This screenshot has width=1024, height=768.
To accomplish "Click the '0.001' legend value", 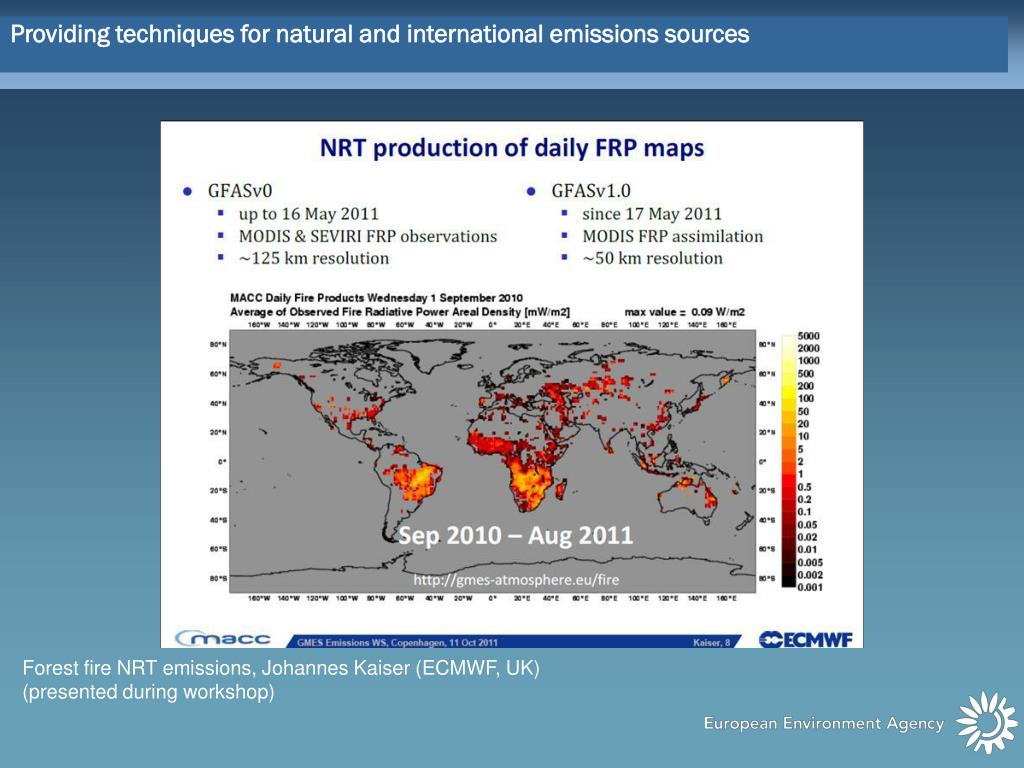I will click(x=810, y=587).
